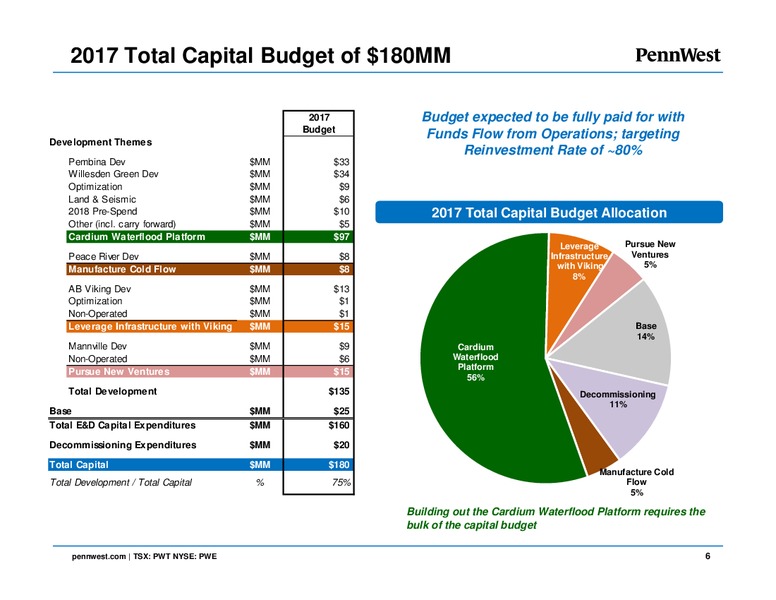Click 'Total Development / Total Capital' italic label

120,482
